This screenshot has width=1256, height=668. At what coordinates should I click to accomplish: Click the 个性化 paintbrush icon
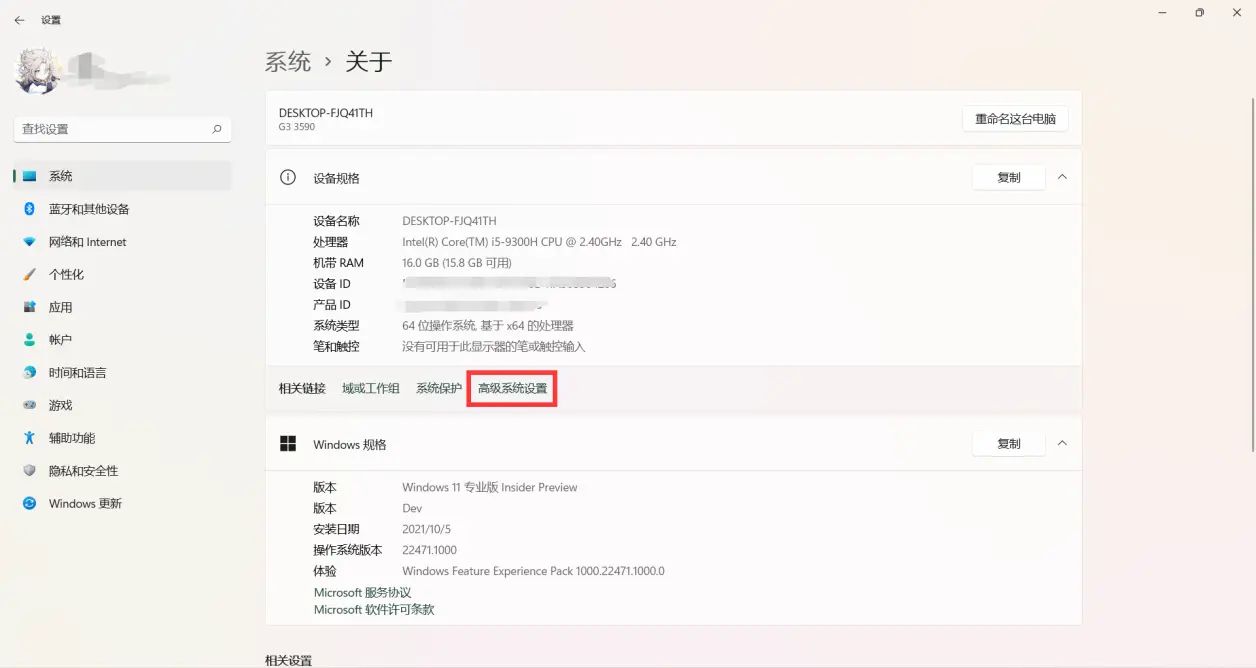click(x=30, y=274)
